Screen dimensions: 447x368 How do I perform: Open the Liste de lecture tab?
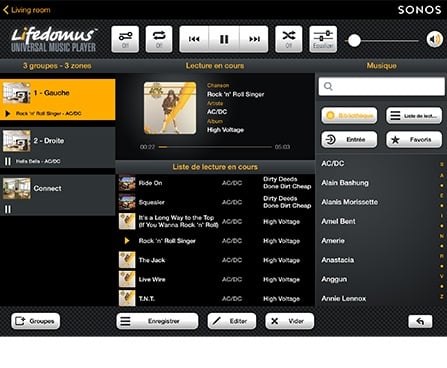[414, 115]
